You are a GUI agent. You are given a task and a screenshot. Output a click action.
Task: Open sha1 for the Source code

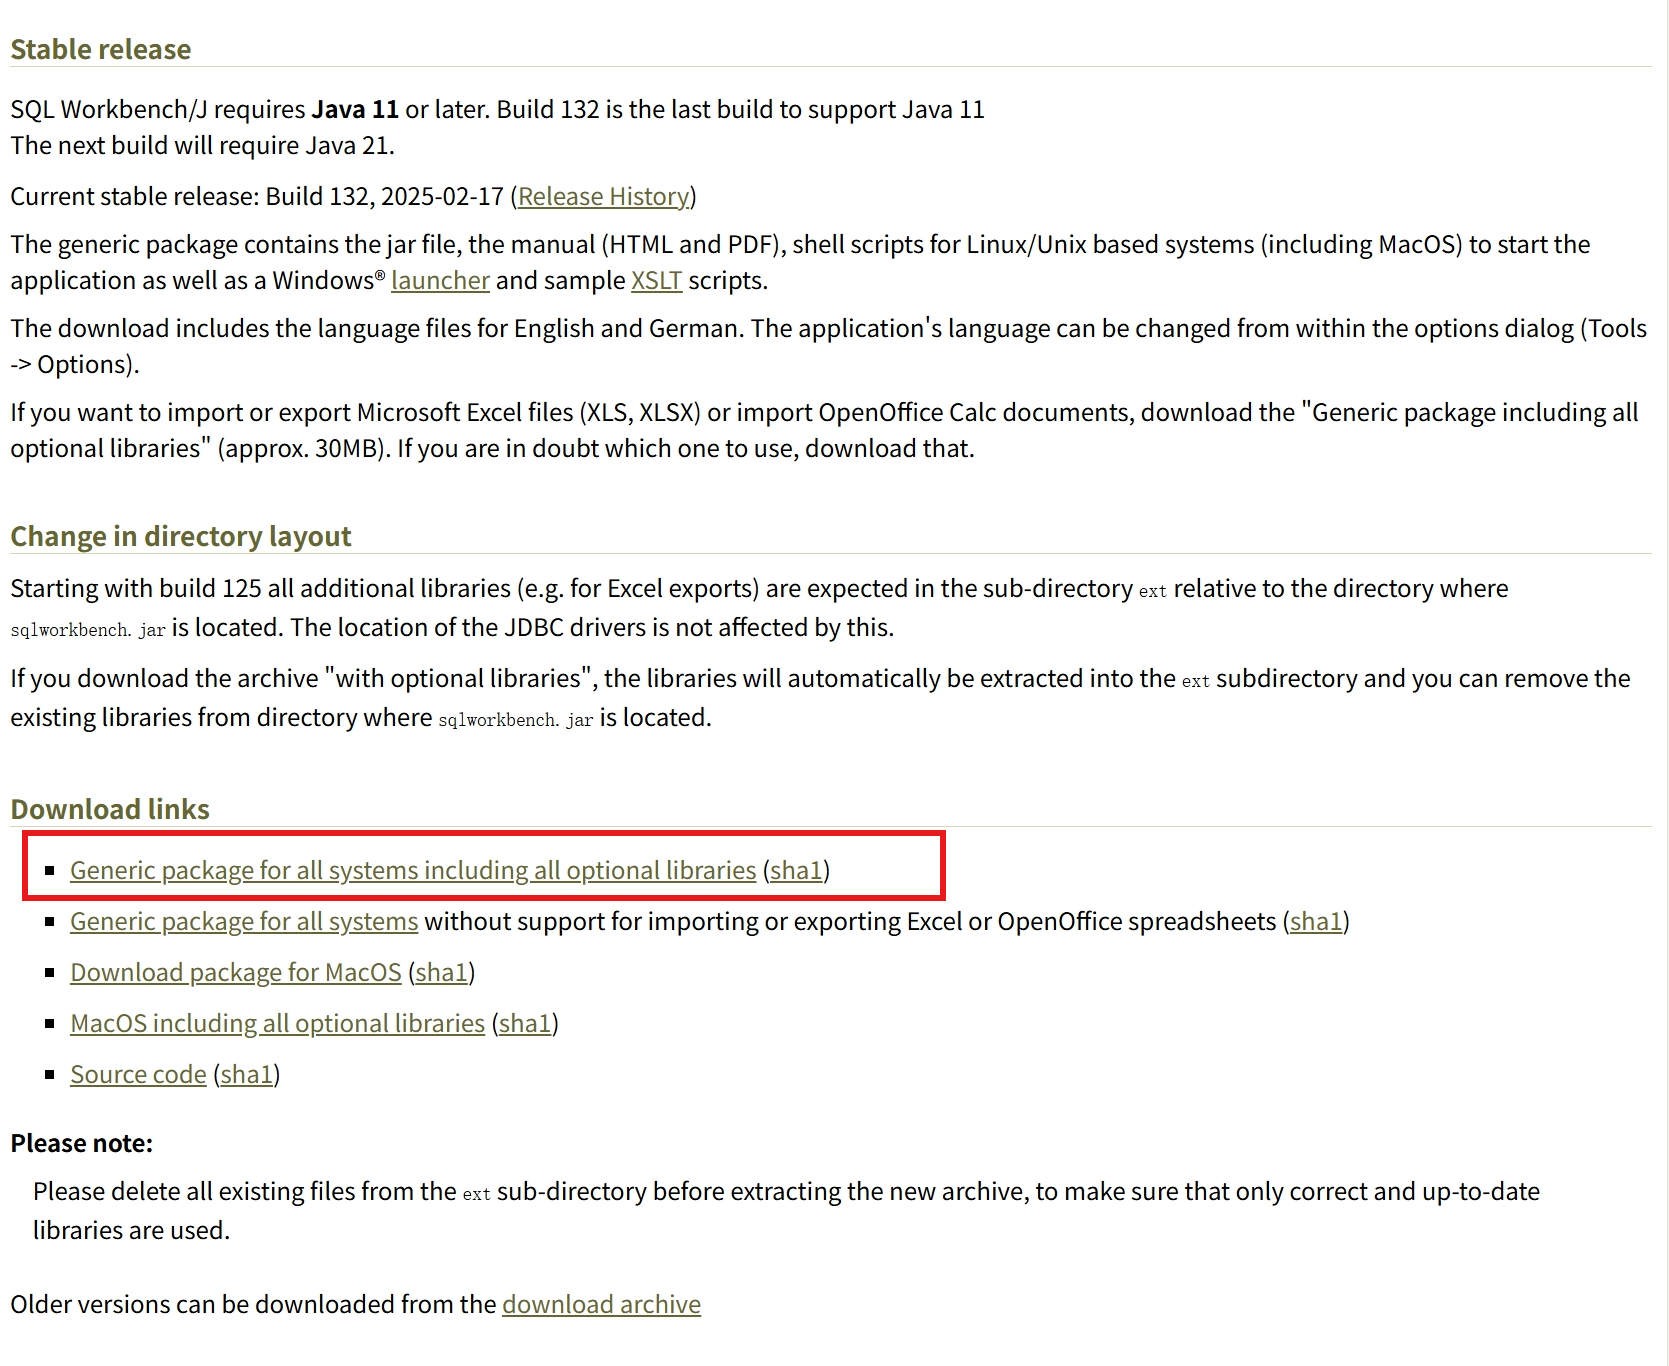(247, 1074)
